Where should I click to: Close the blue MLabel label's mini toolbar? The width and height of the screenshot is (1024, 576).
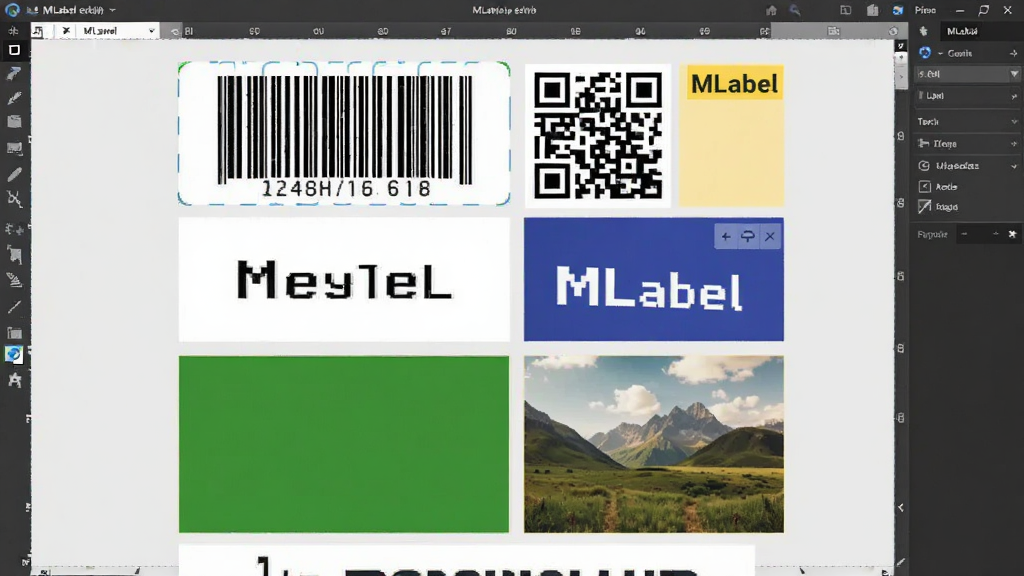(x=770, y=236)
